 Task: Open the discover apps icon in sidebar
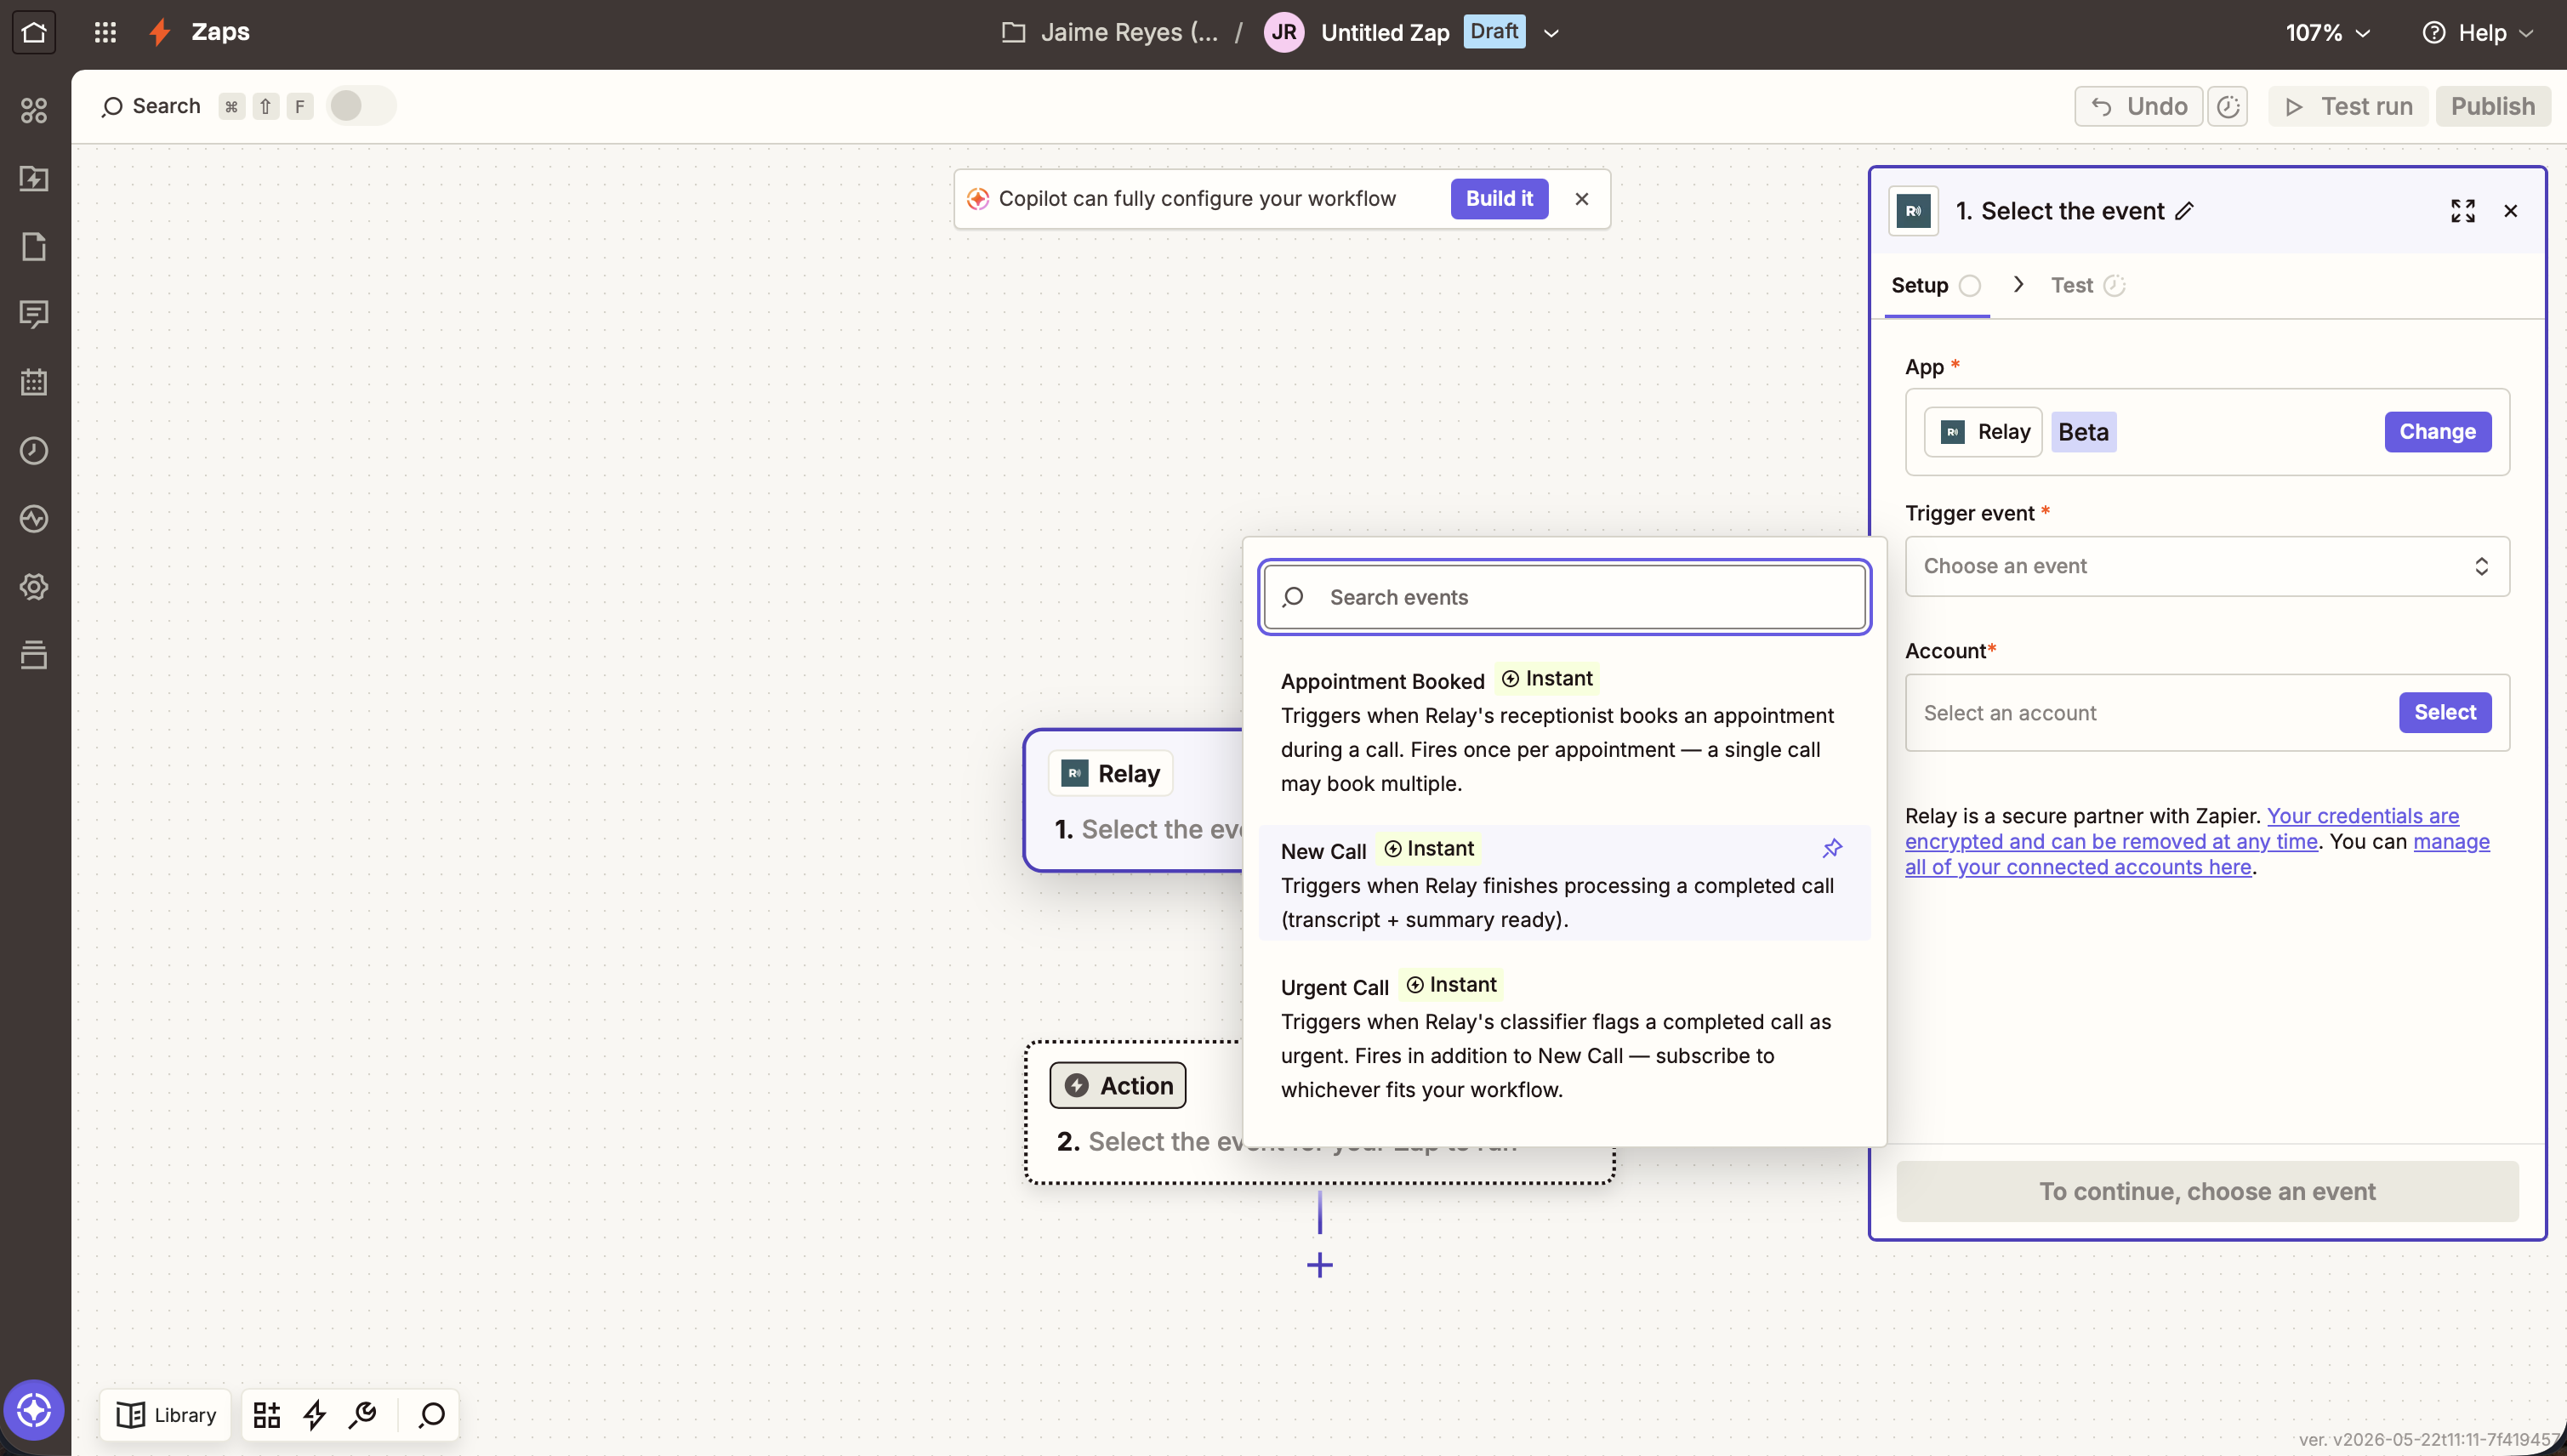[34, 110]
